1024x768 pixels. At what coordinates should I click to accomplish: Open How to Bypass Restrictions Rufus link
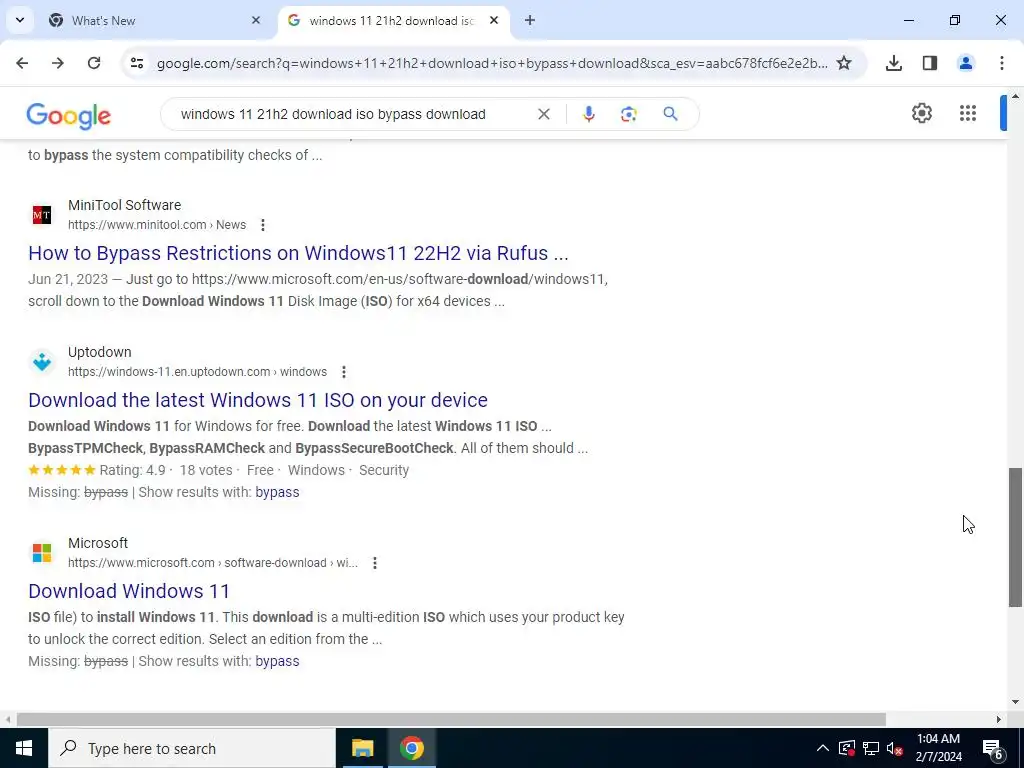click(298, 253)
